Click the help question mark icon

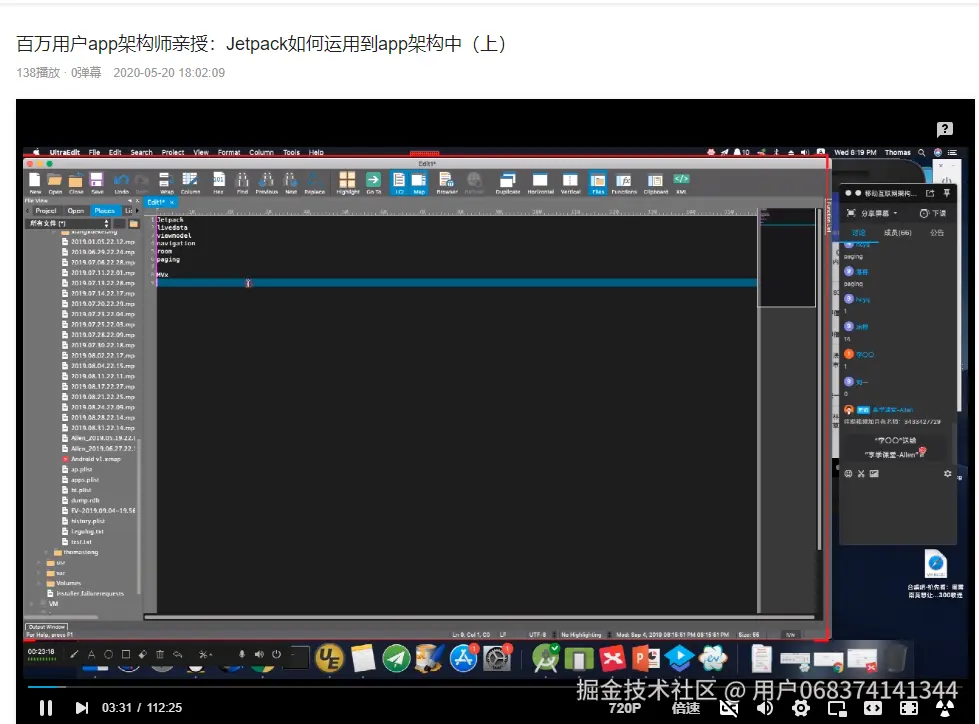[x=945, y=129]
